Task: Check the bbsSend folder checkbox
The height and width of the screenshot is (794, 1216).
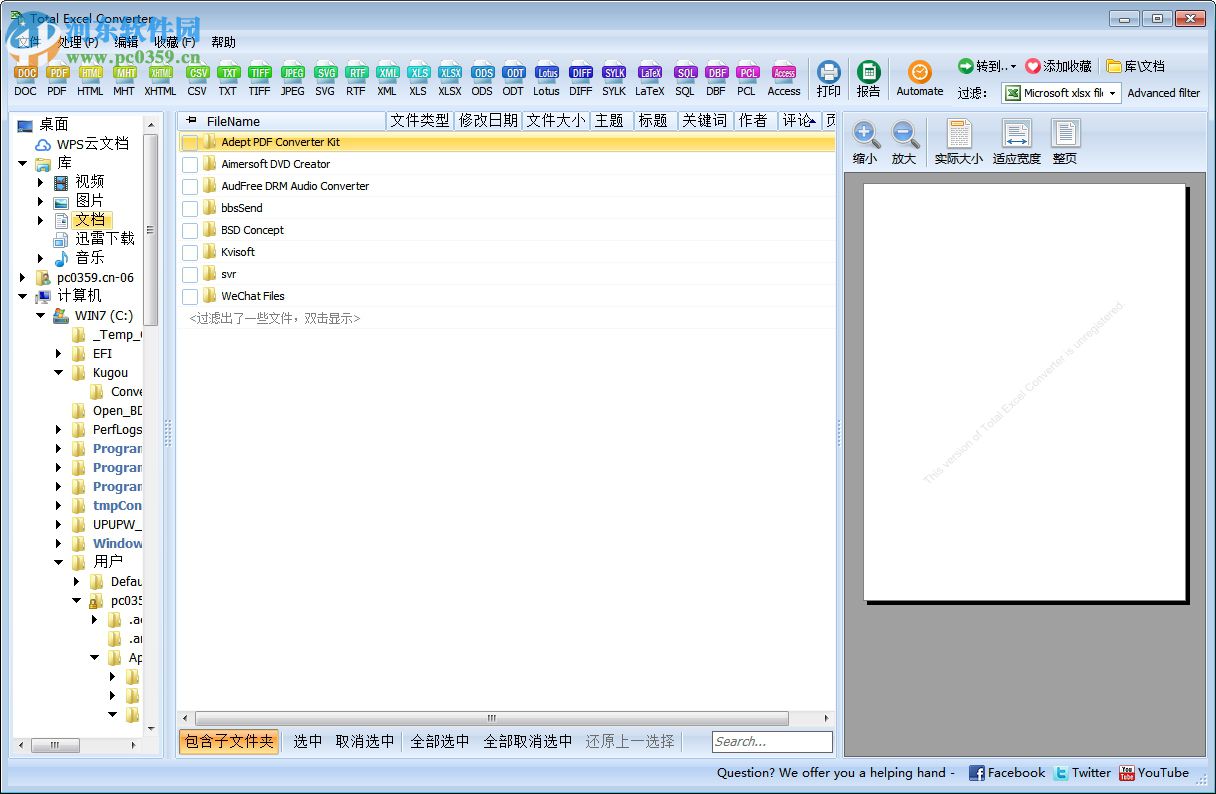Action: pos(190,207)
